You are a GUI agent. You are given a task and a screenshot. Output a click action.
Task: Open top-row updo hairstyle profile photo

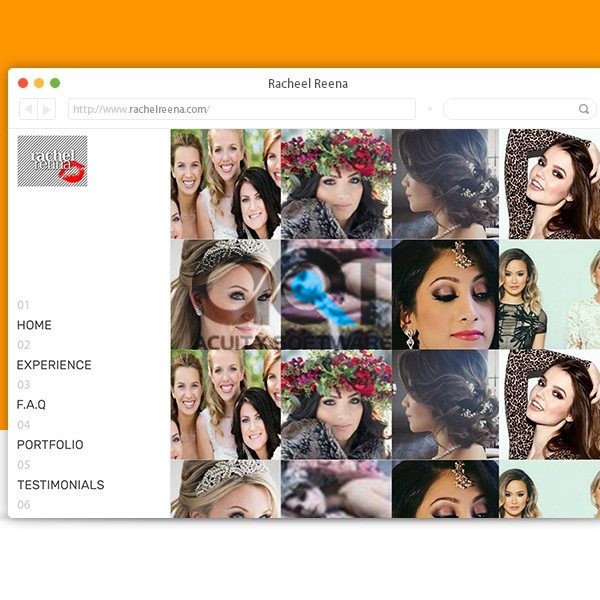(445, 184)
